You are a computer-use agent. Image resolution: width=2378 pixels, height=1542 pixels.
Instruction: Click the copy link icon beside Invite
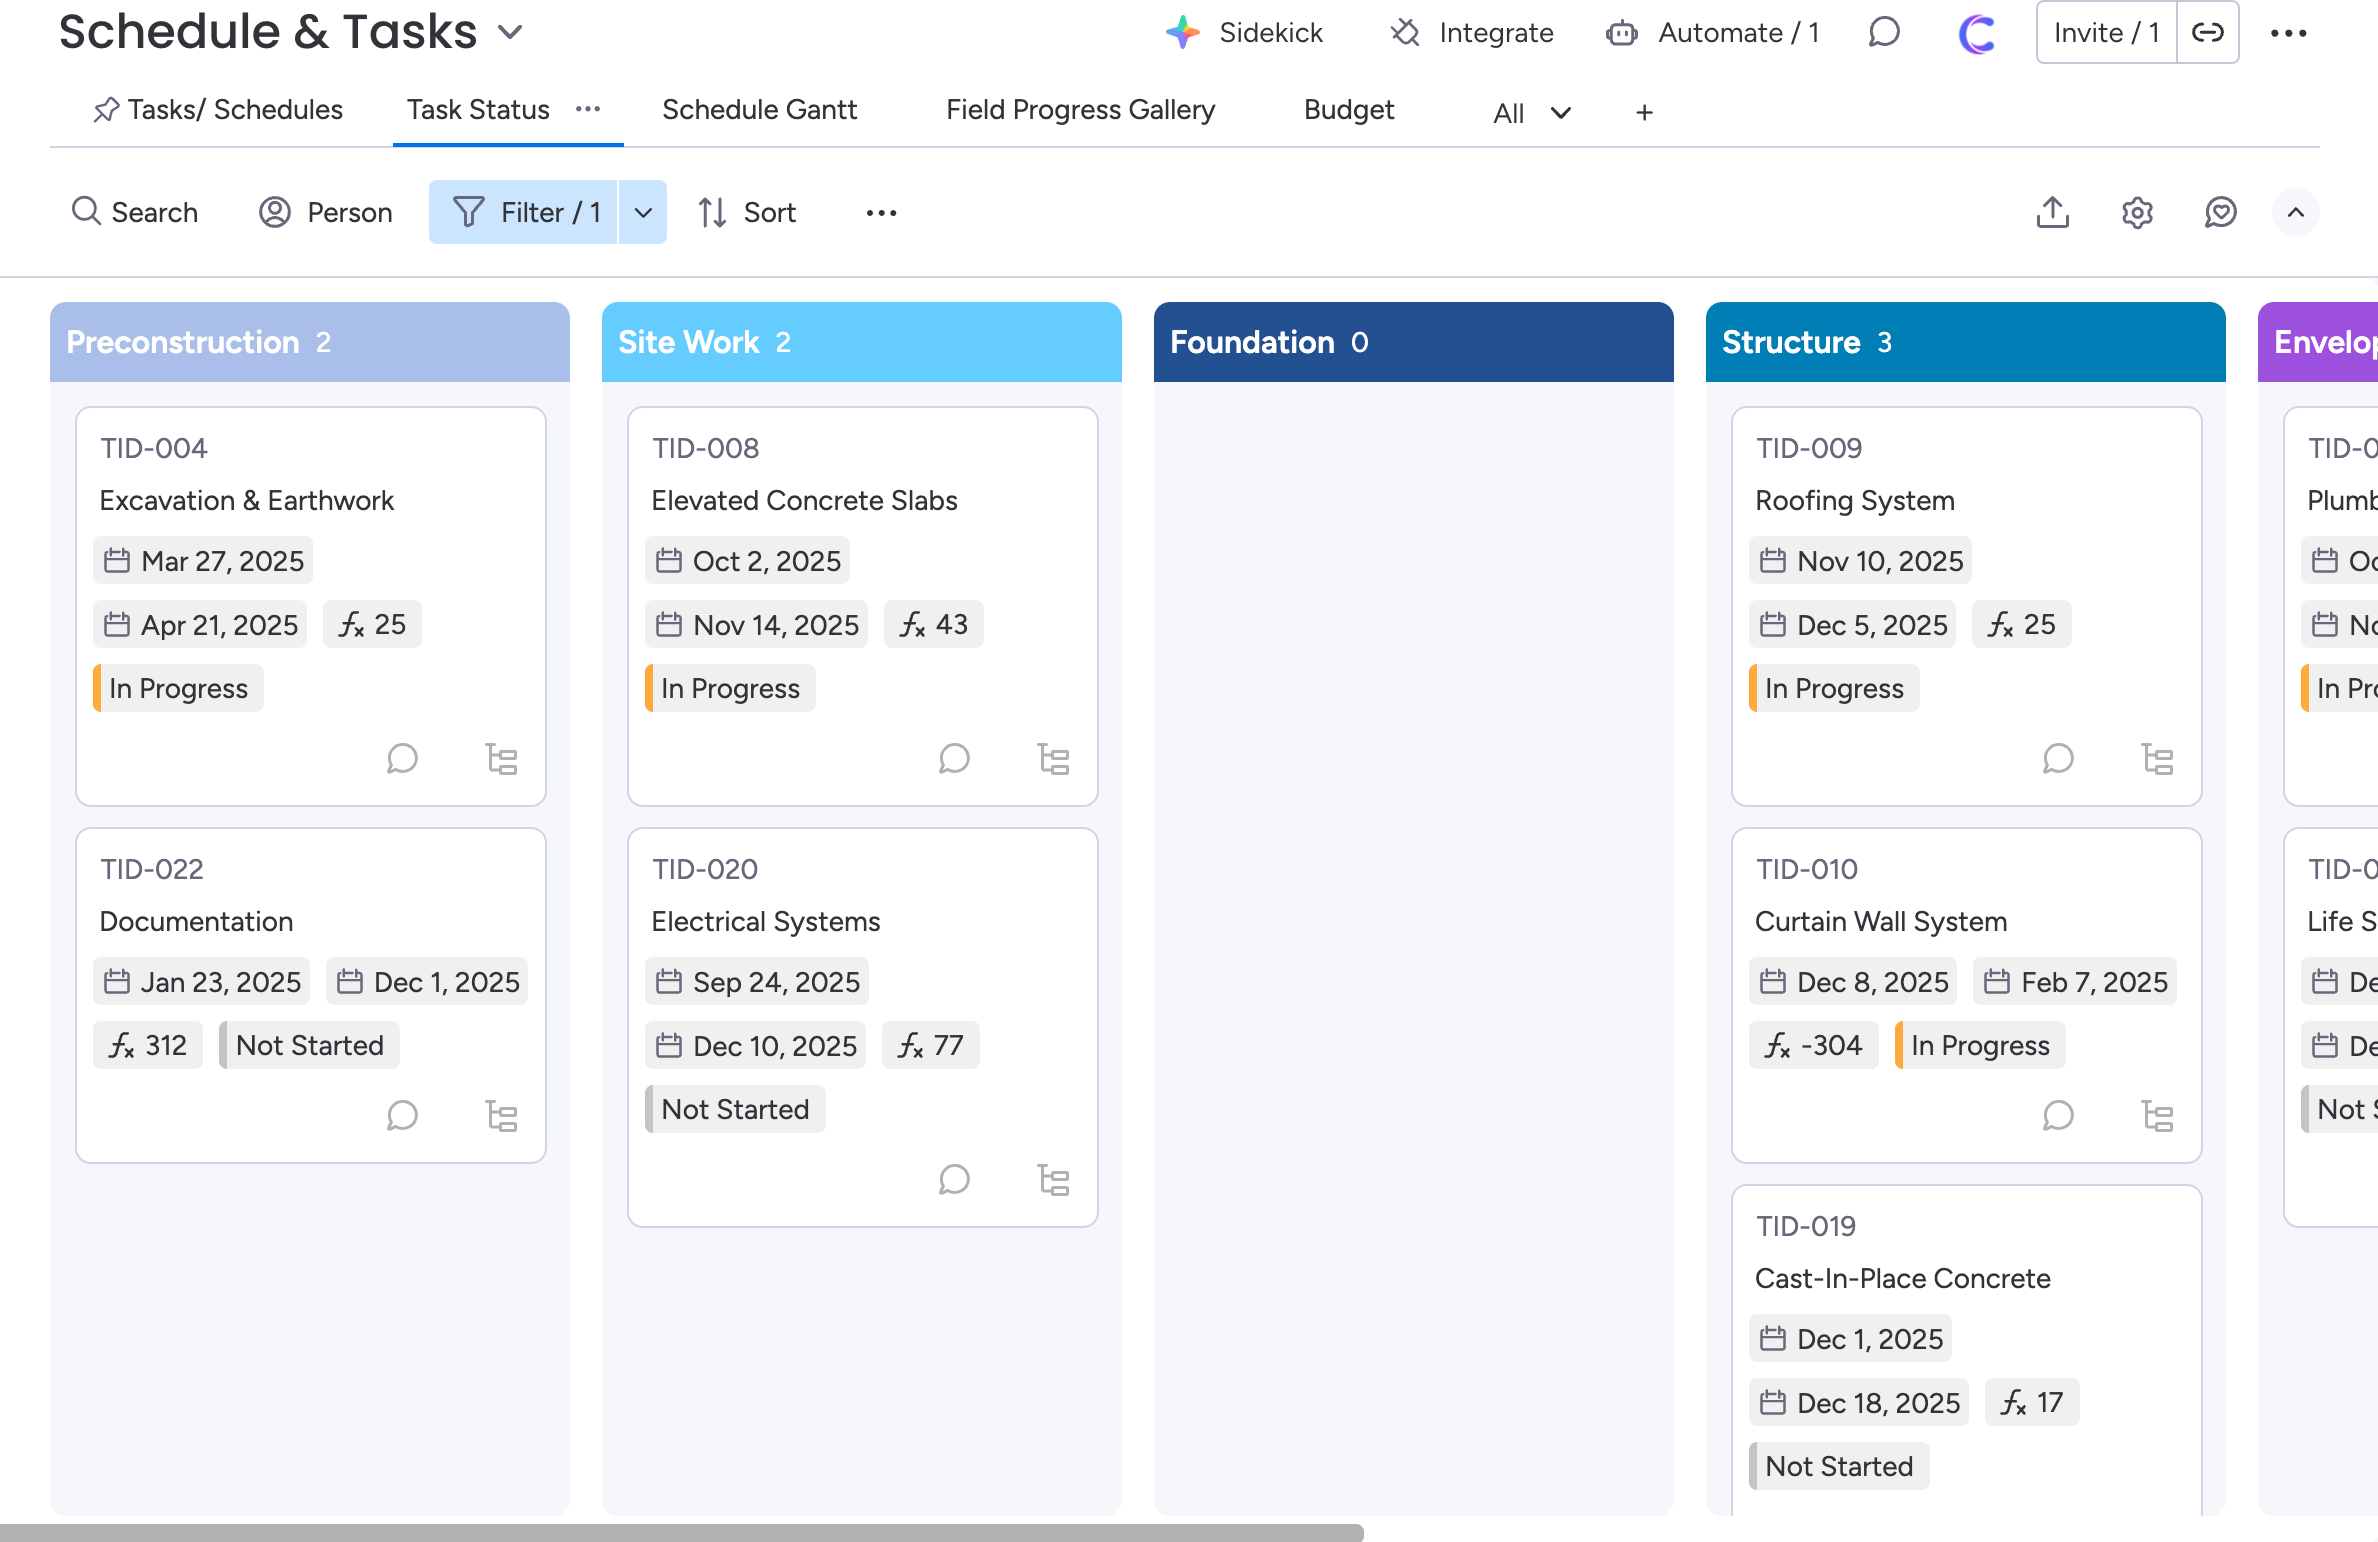[x=2207, y=33]
